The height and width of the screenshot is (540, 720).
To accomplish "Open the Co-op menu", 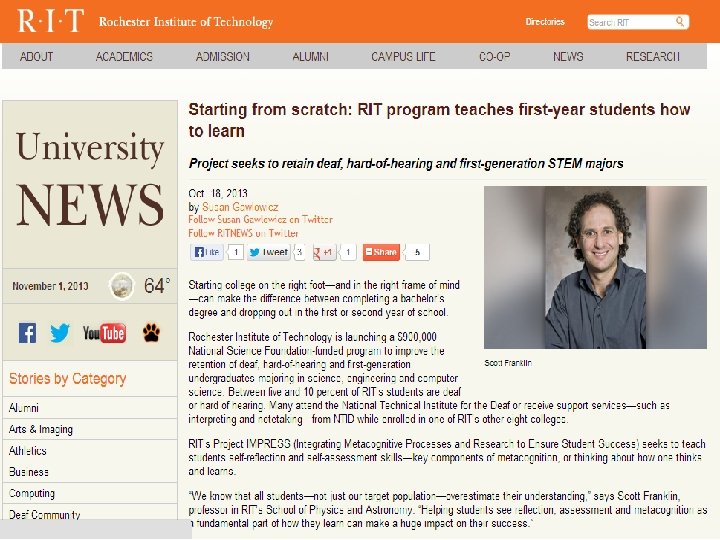I will pyautogui.click(x=495, y=56).
